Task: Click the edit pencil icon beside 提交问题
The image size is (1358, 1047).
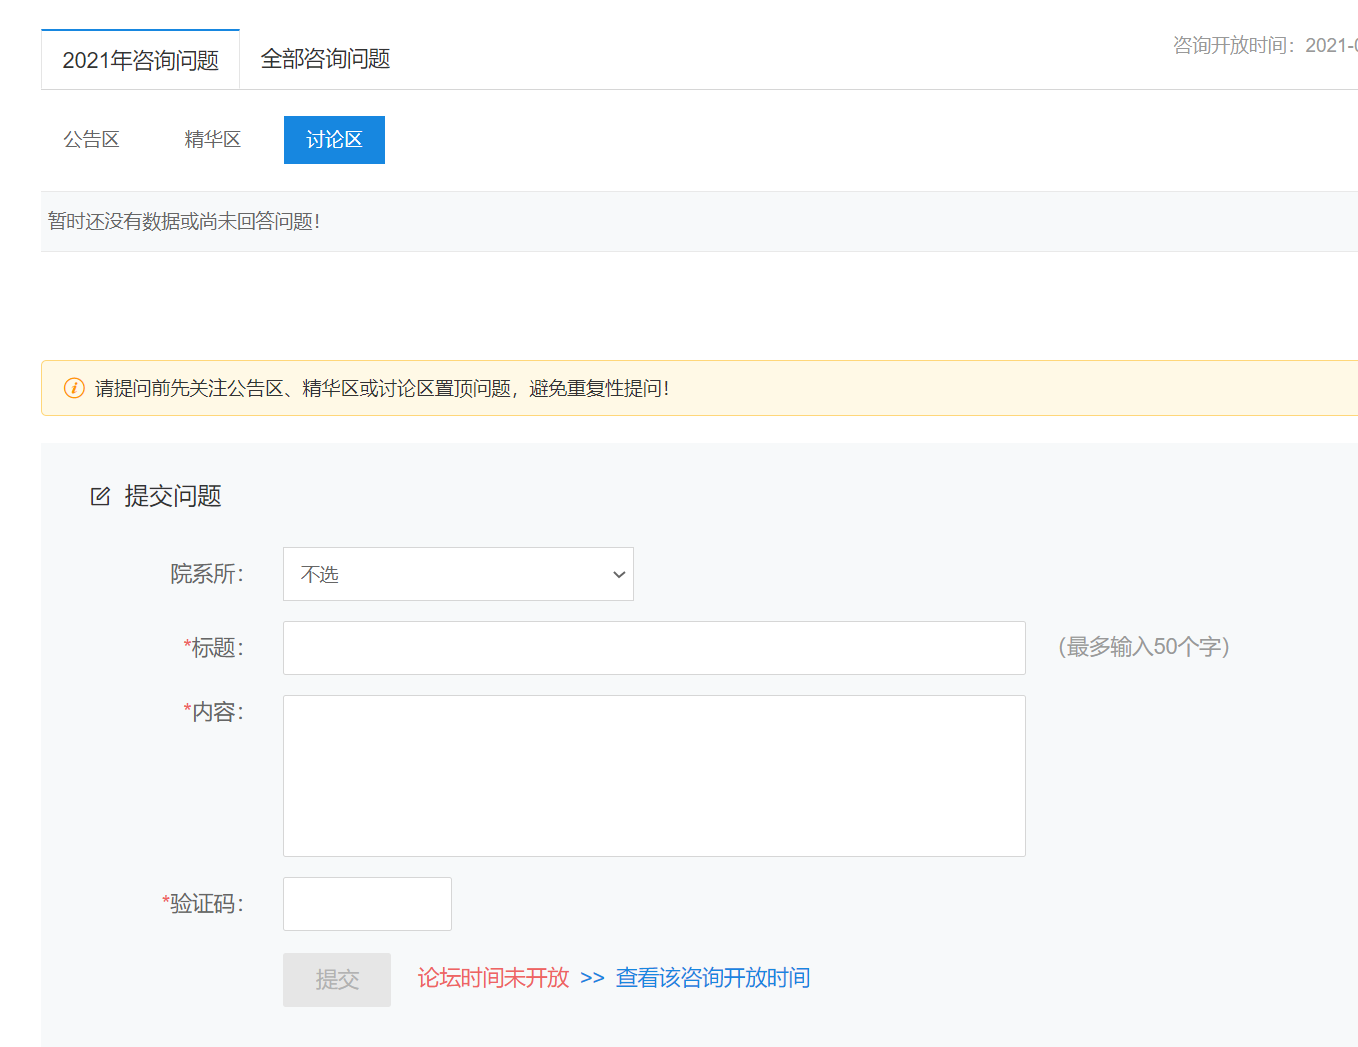Action: [x=100, y=496]
